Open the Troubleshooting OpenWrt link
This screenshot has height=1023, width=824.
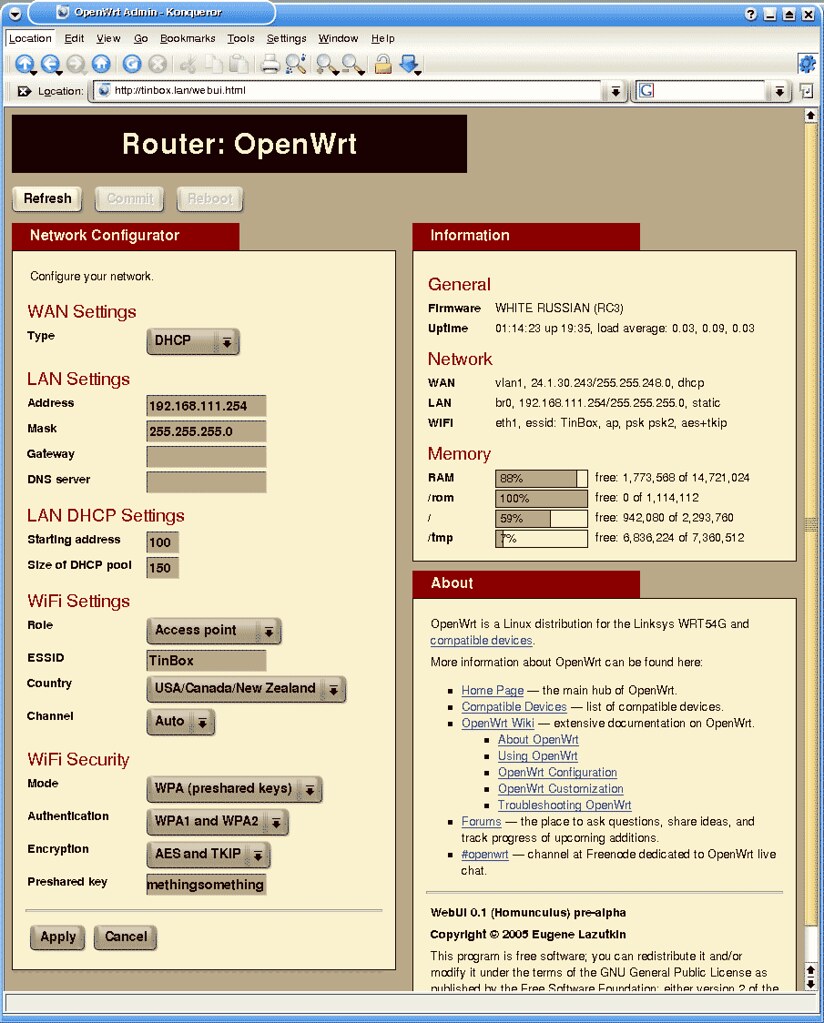[564, 805]
